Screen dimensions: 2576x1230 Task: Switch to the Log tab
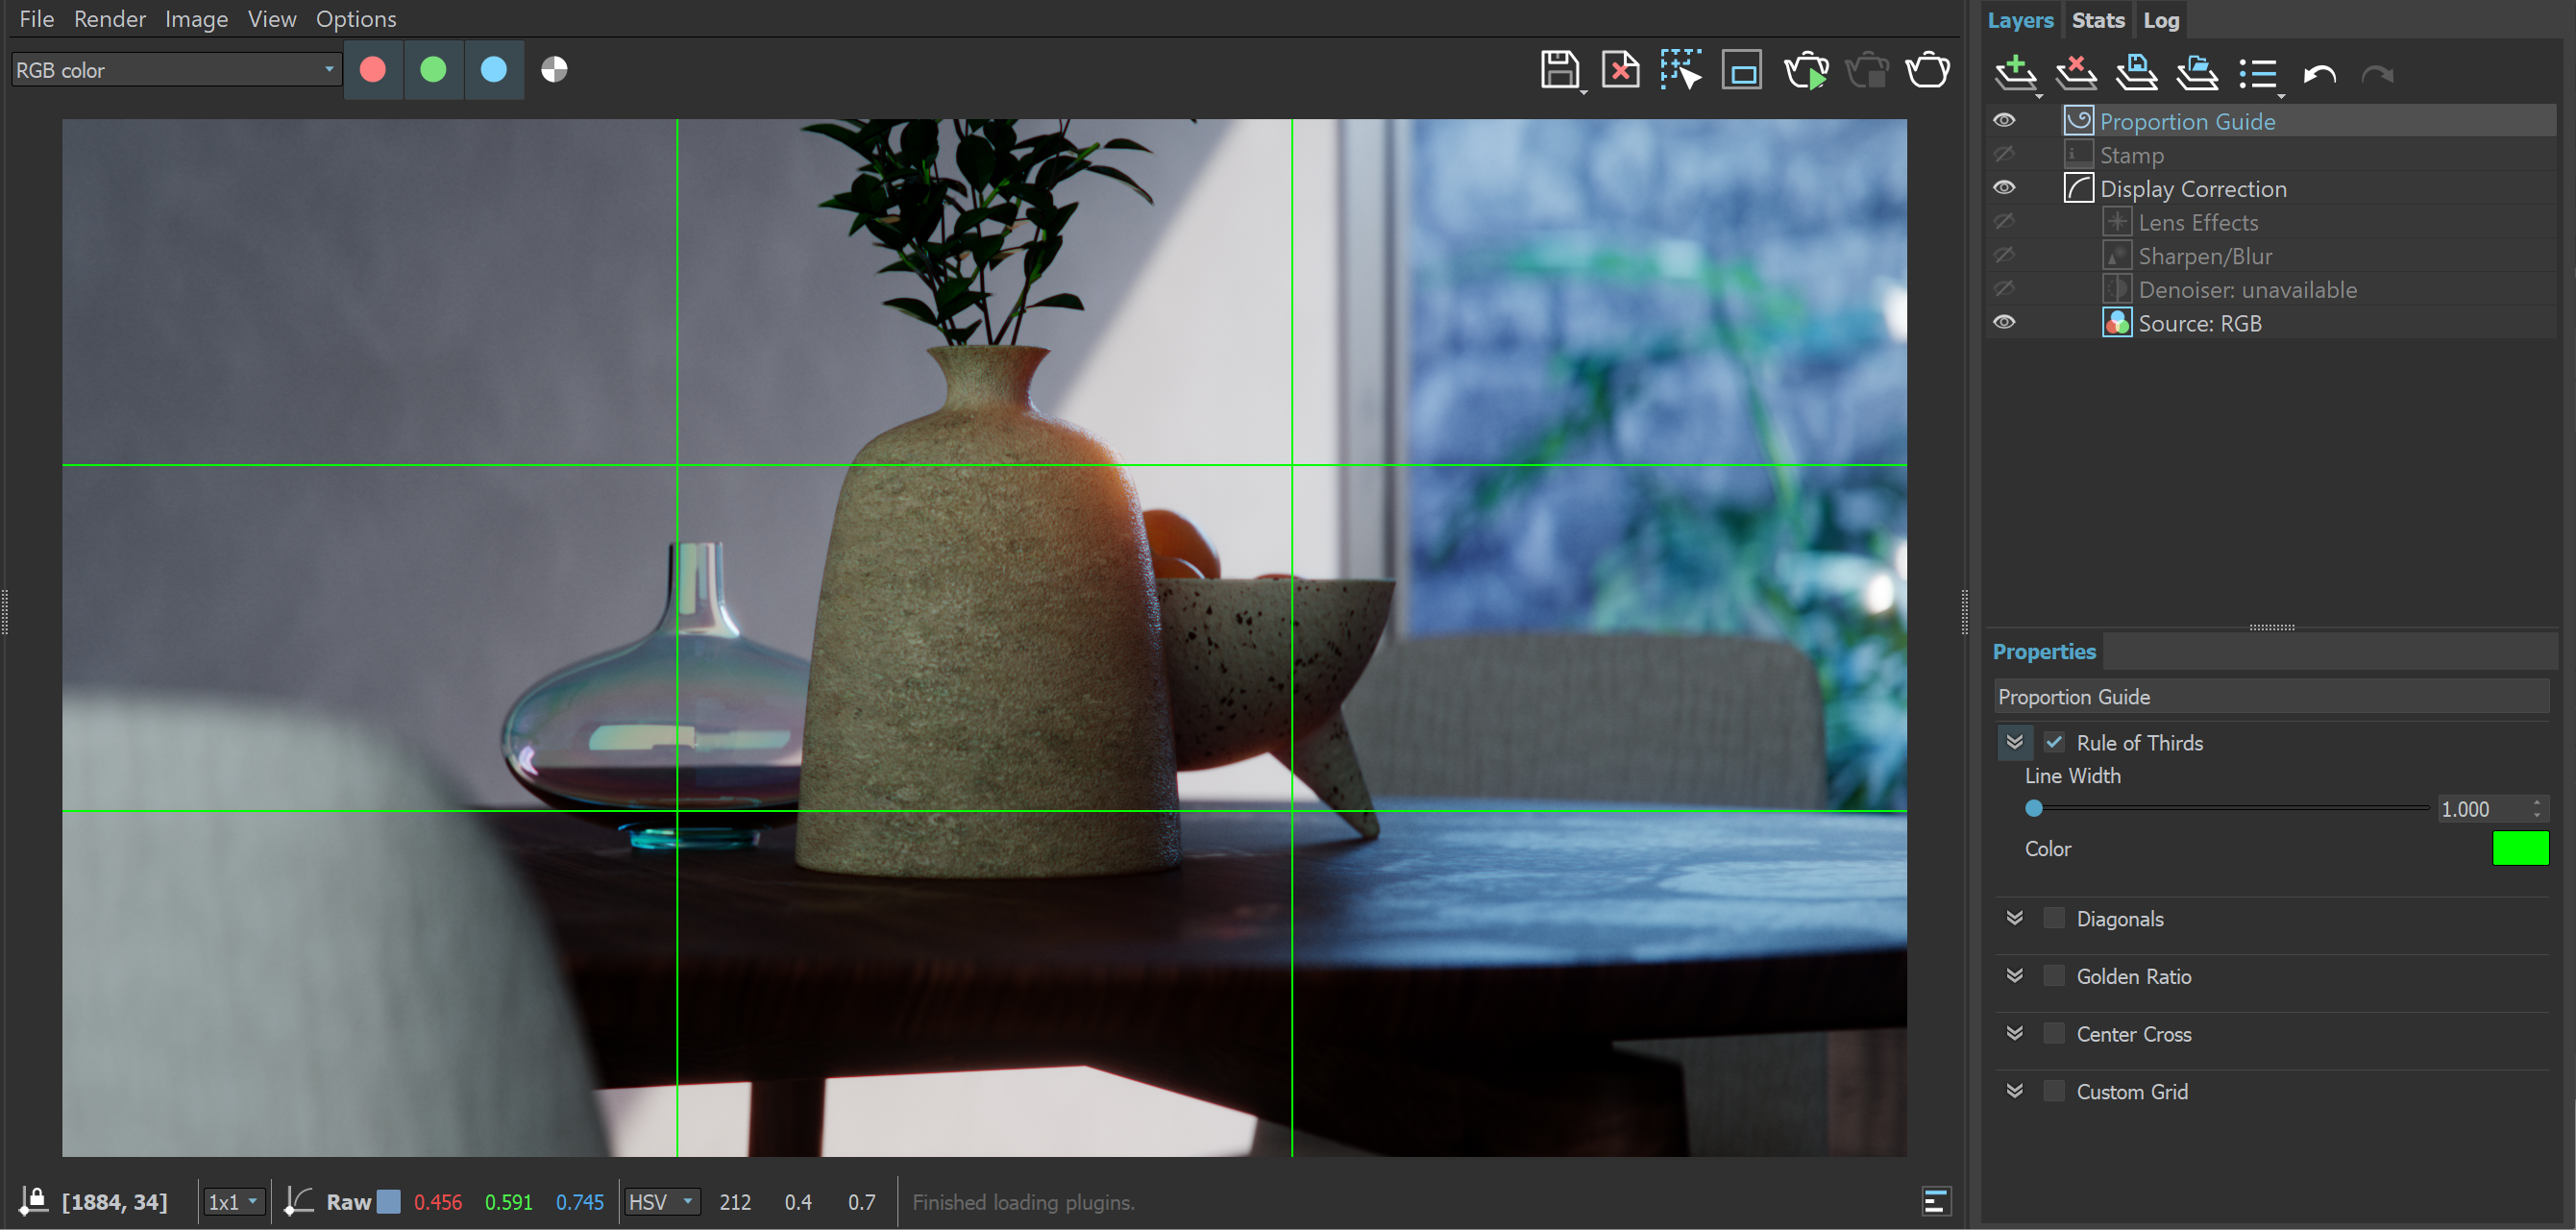(2161, 20)
